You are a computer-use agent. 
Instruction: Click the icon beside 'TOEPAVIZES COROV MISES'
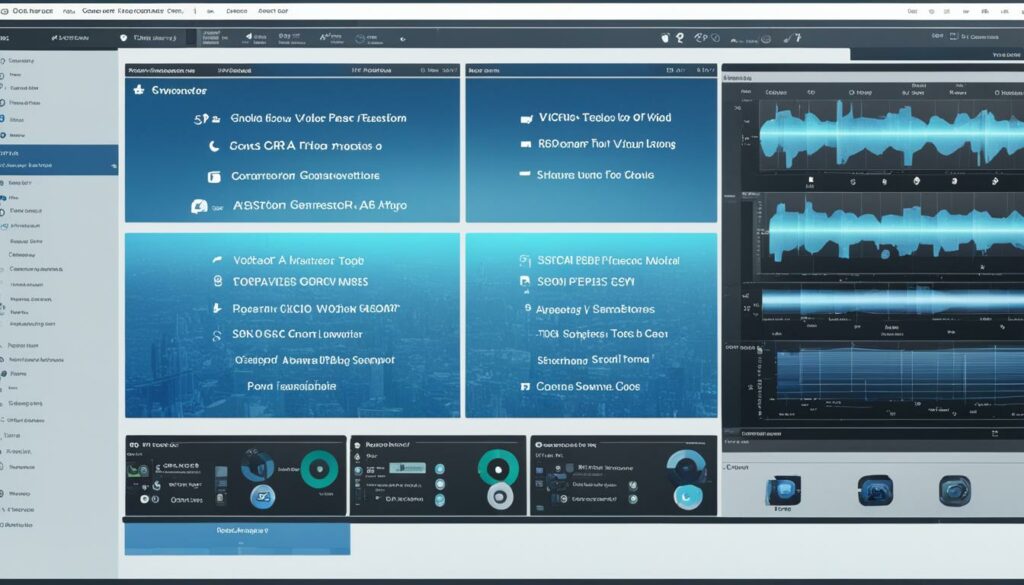(x=218, y=281)
